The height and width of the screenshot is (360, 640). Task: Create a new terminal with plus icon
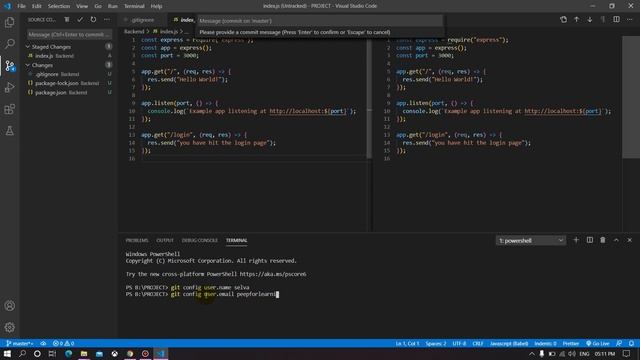[576, 240]
